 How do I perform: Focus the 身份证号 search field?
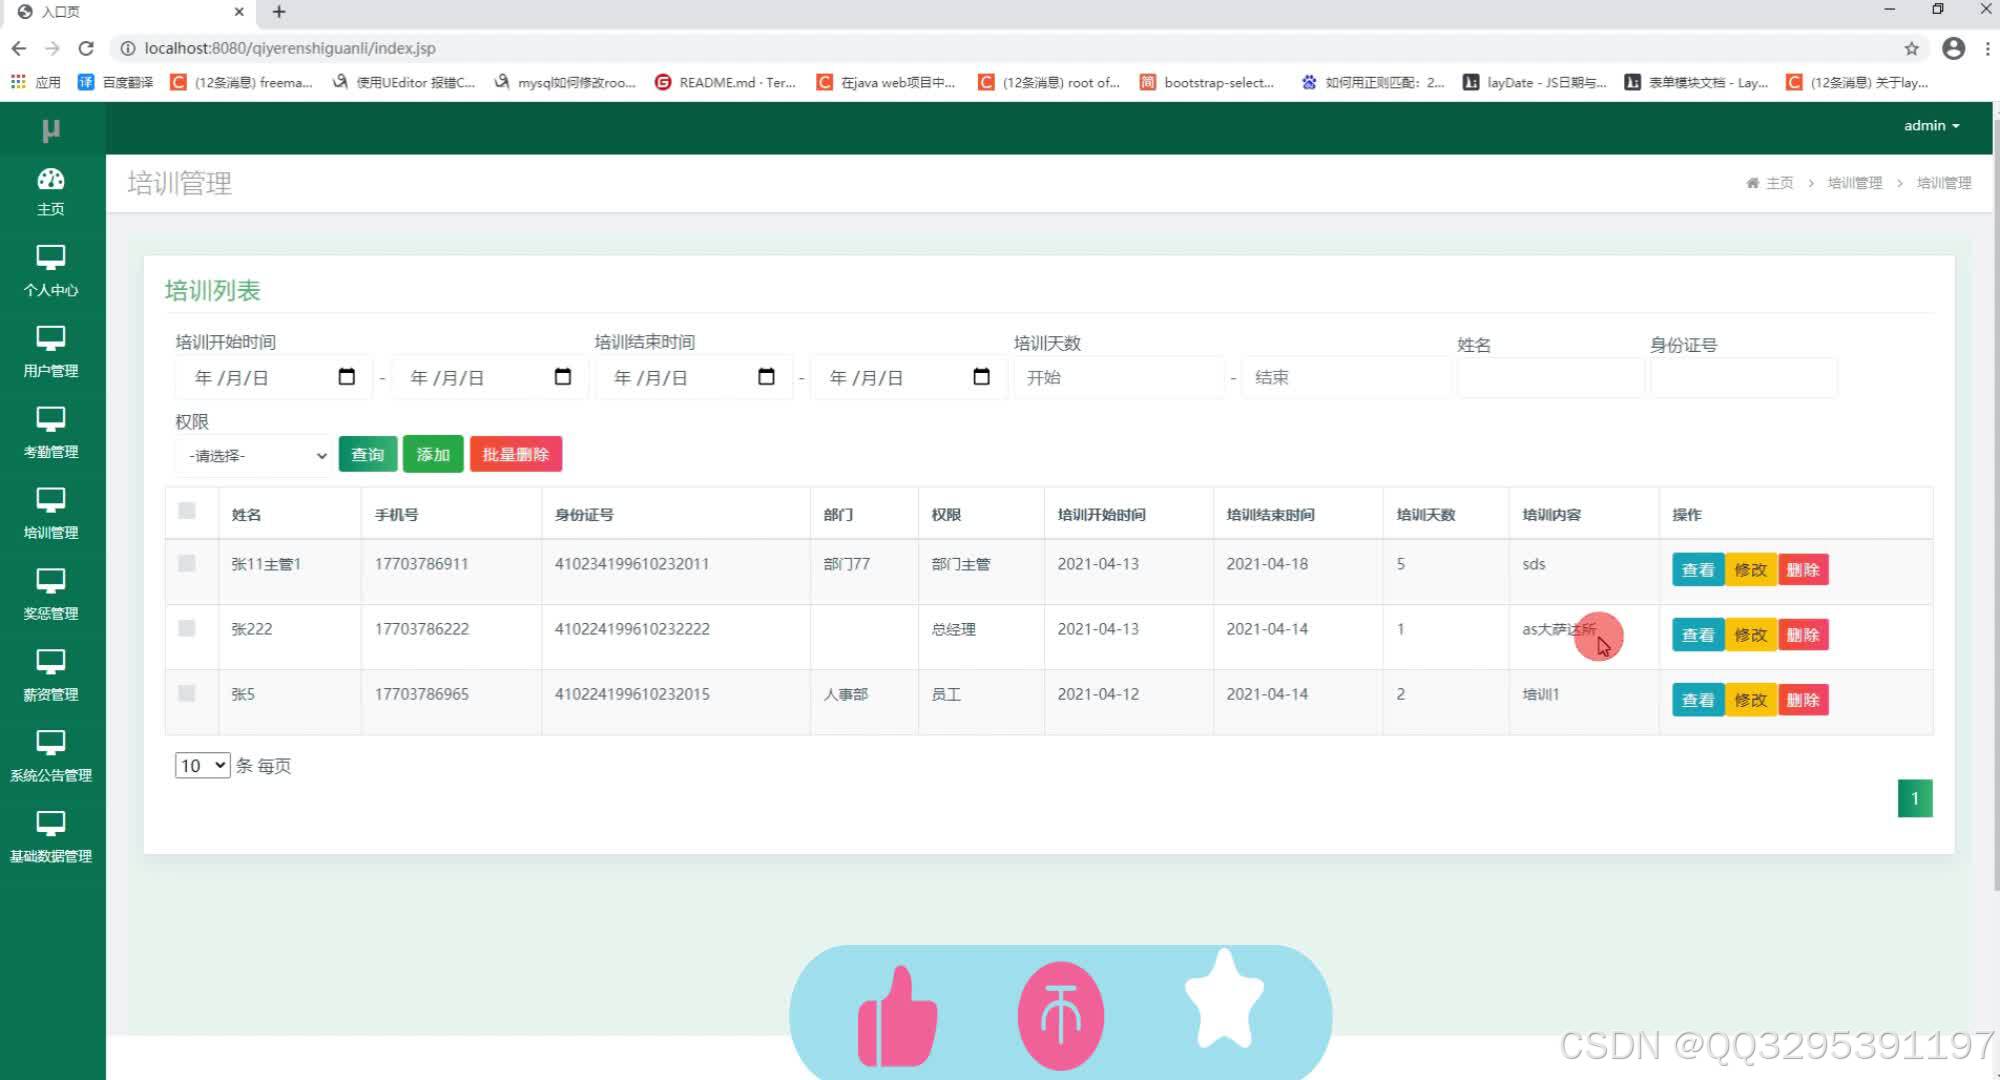coord(1743,378)
